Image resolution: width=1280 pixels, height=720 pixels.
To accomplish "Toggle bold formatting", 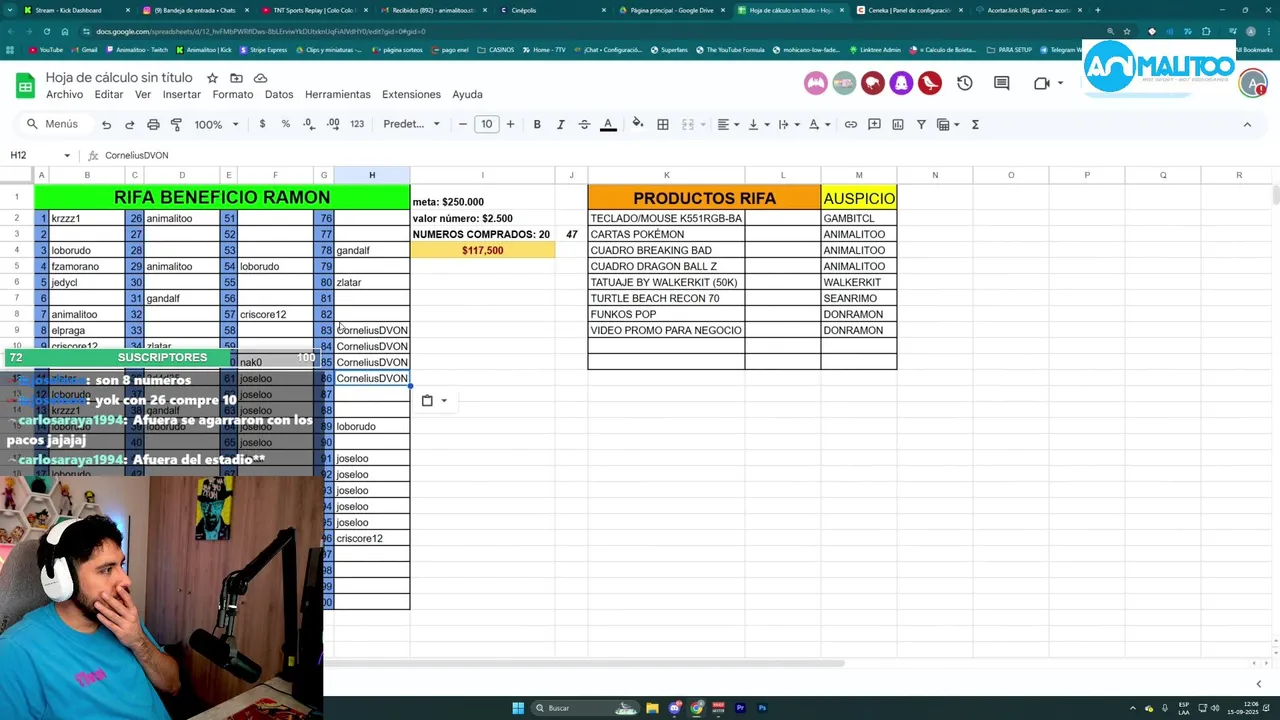I will pos(537,124).
